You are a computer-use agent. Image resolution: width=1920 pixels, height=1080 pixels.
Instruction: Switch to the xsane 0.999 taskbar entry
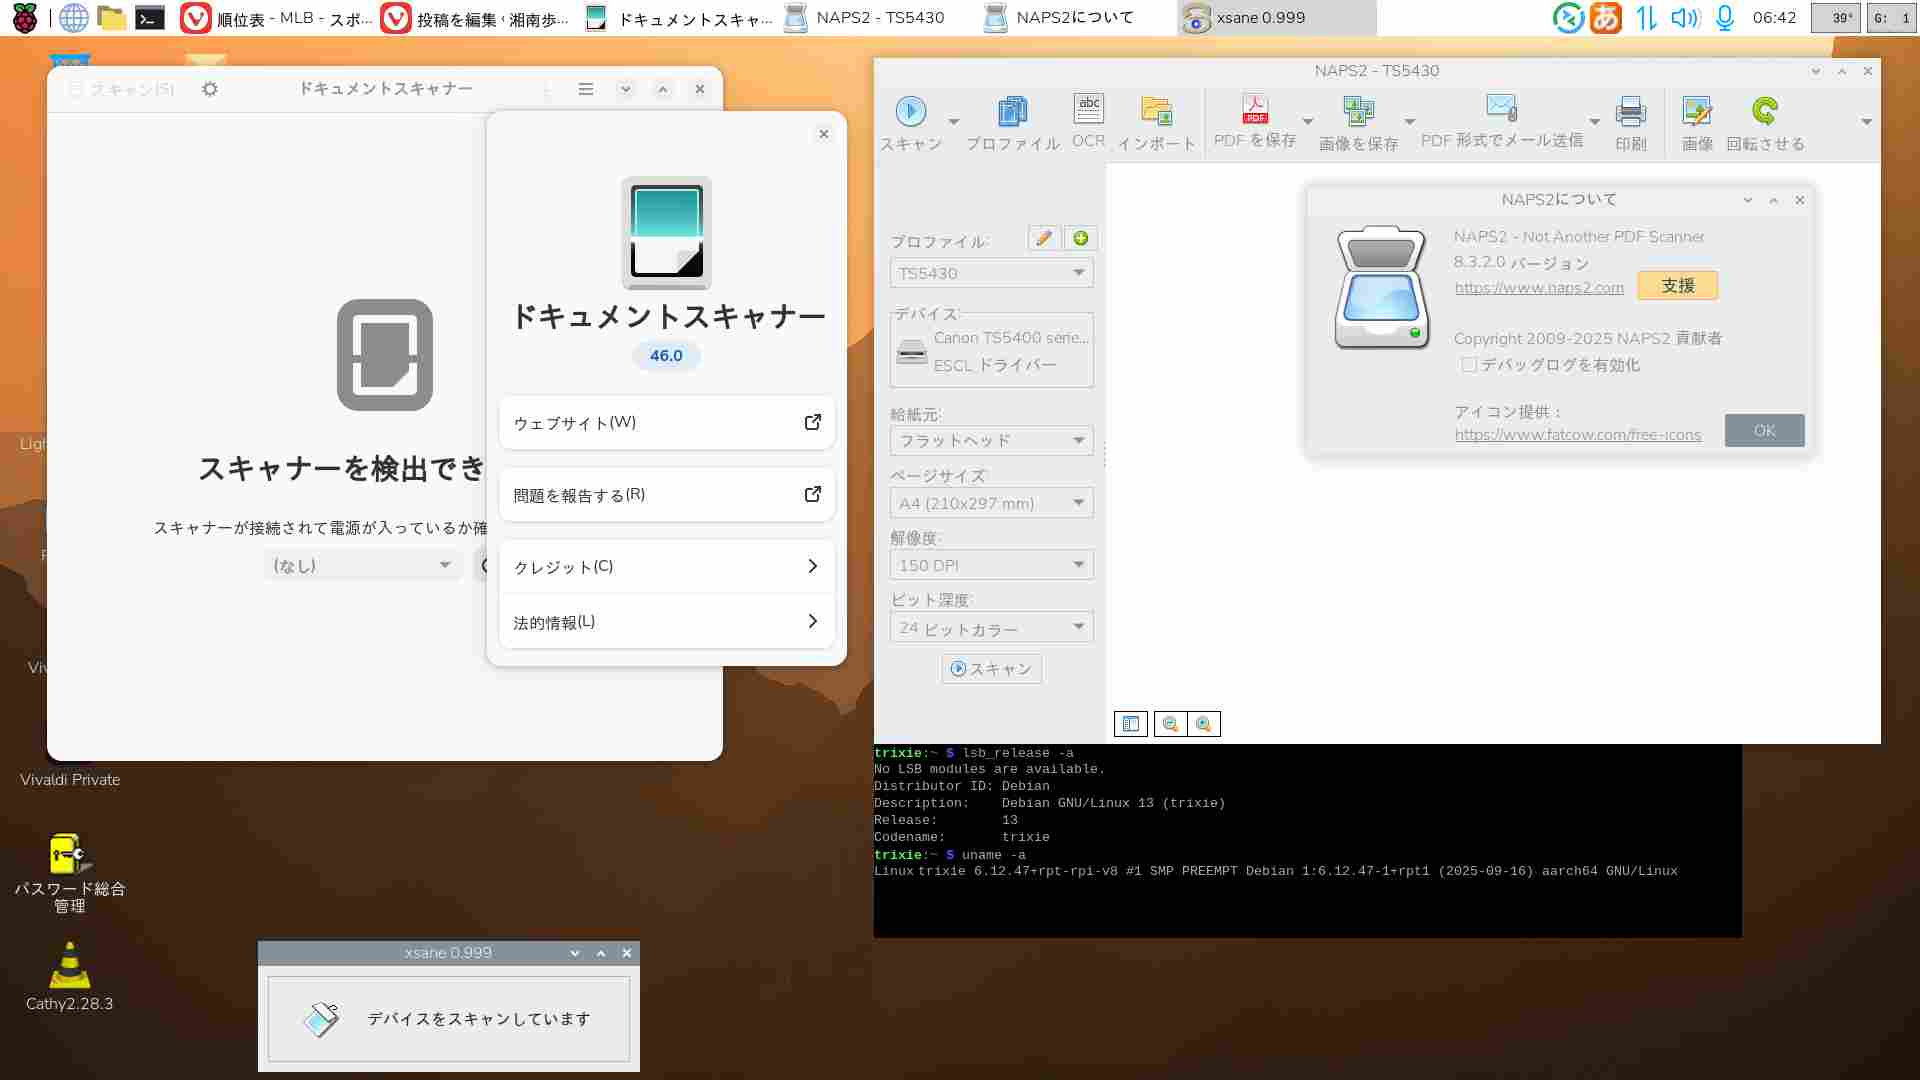click(1277, 17)
